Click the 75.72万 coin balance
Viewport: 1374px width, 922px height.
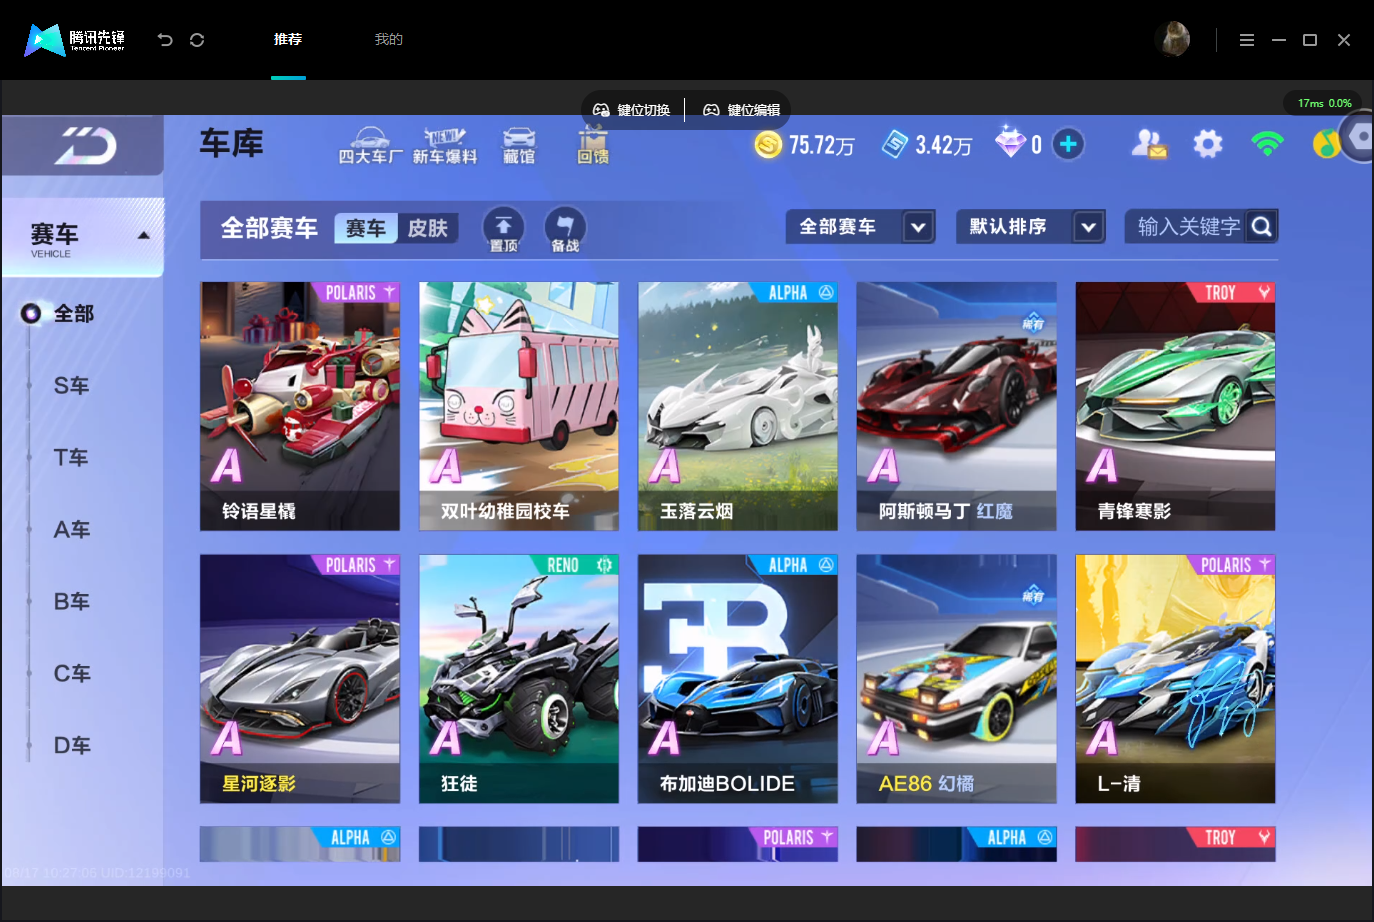click(822, 146)
